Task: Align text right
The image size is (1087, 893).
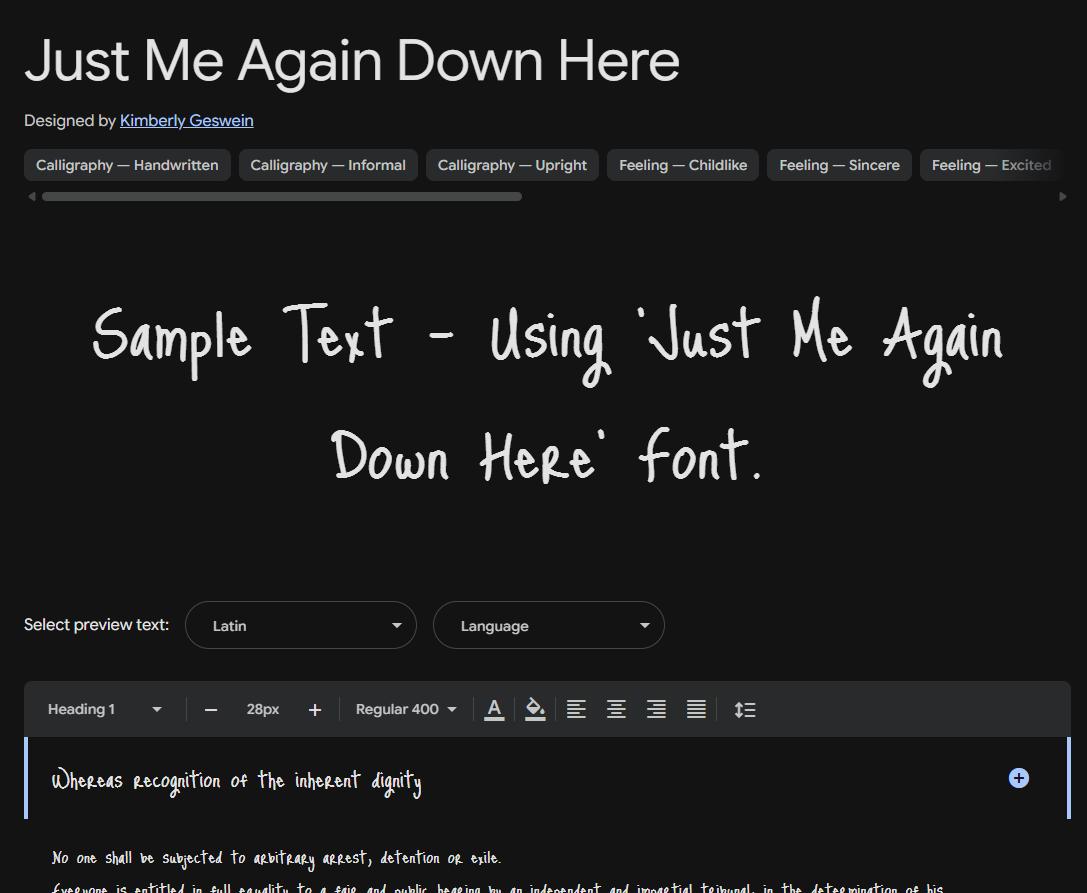Action: coord(656,709)
